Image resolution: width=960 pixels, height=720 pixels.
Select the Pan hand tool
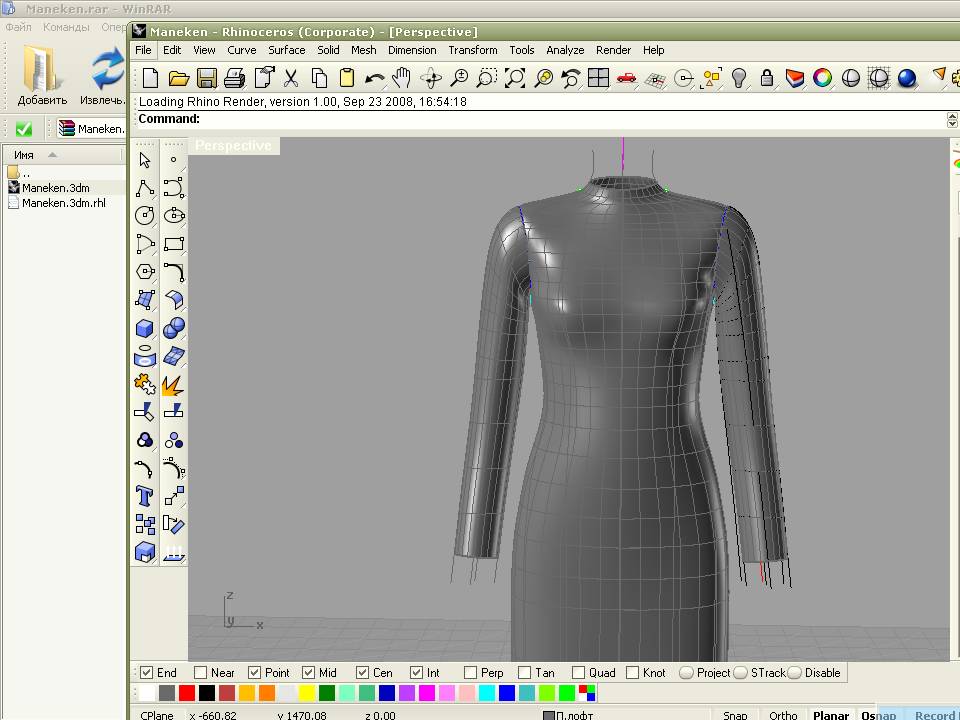[402, 78]
